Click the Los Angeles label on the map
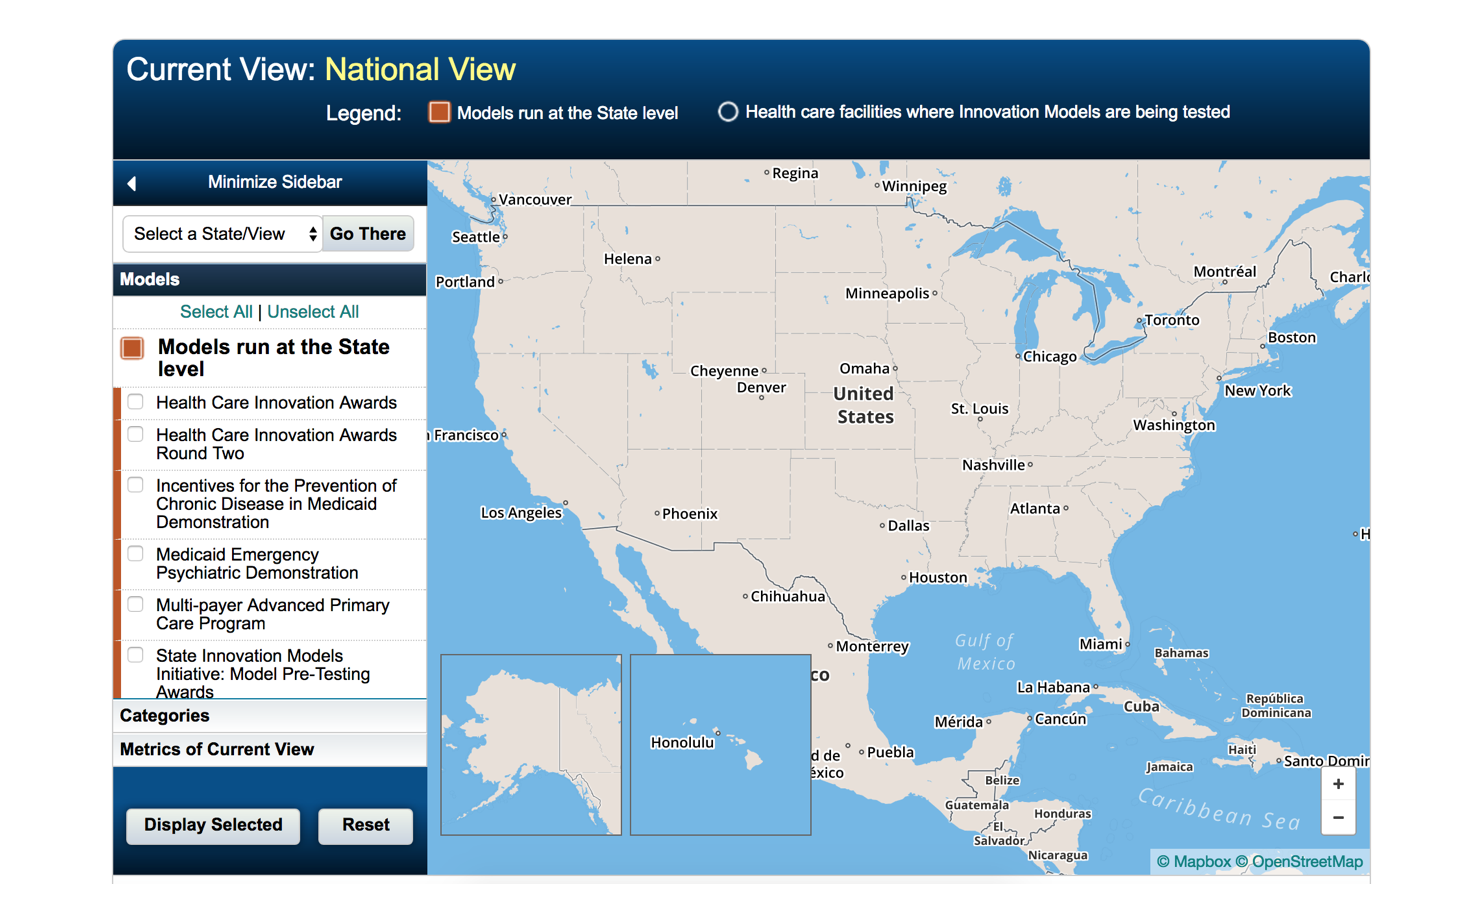The width and height of the screenshot is (1458, 922). coord(521,513)
